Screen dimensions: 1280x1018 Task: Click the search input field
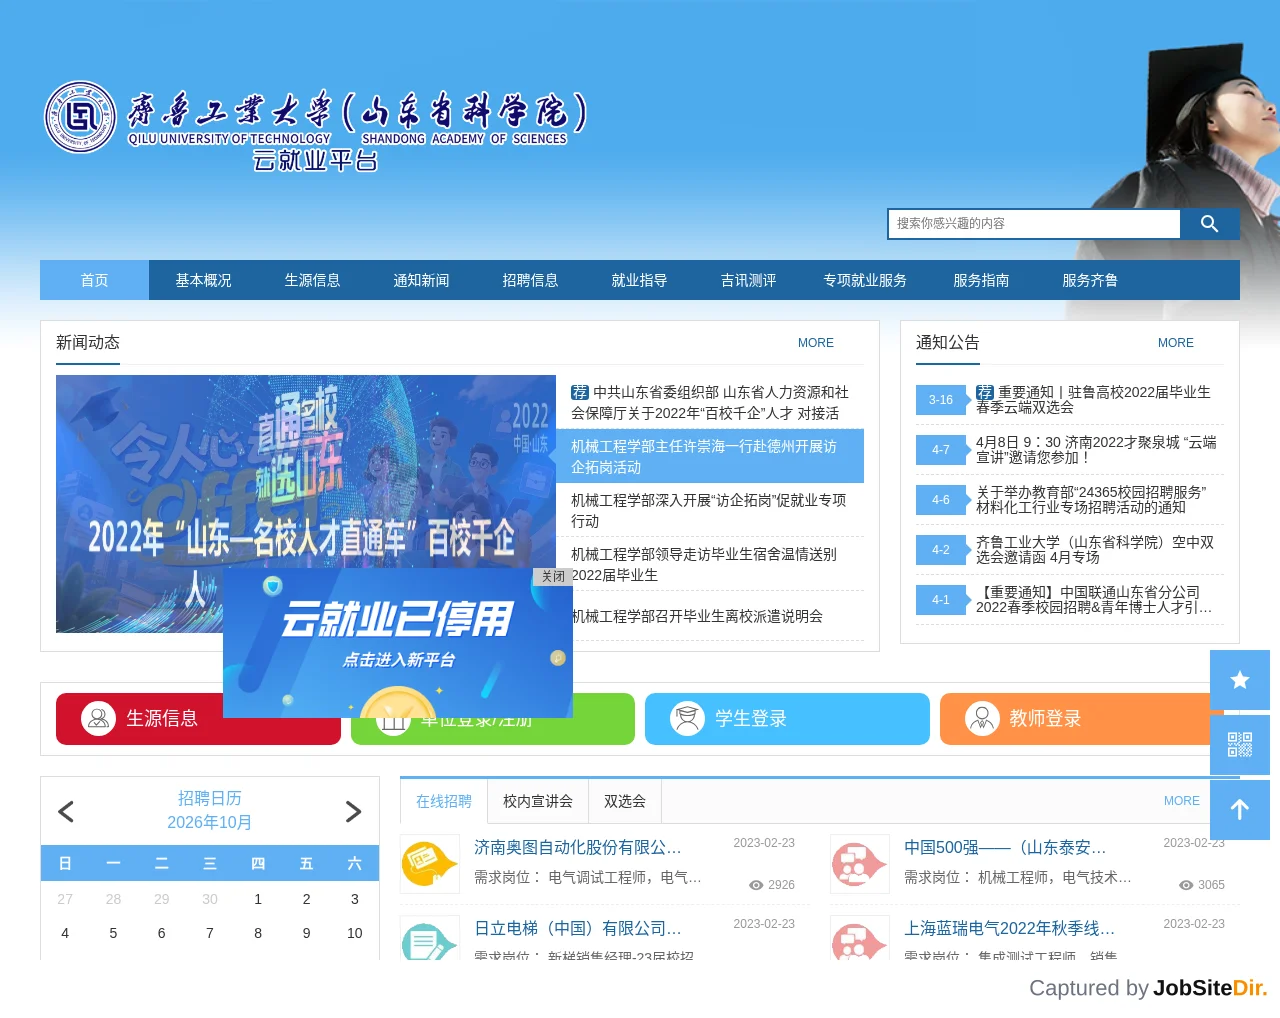tap(1034, 224)
